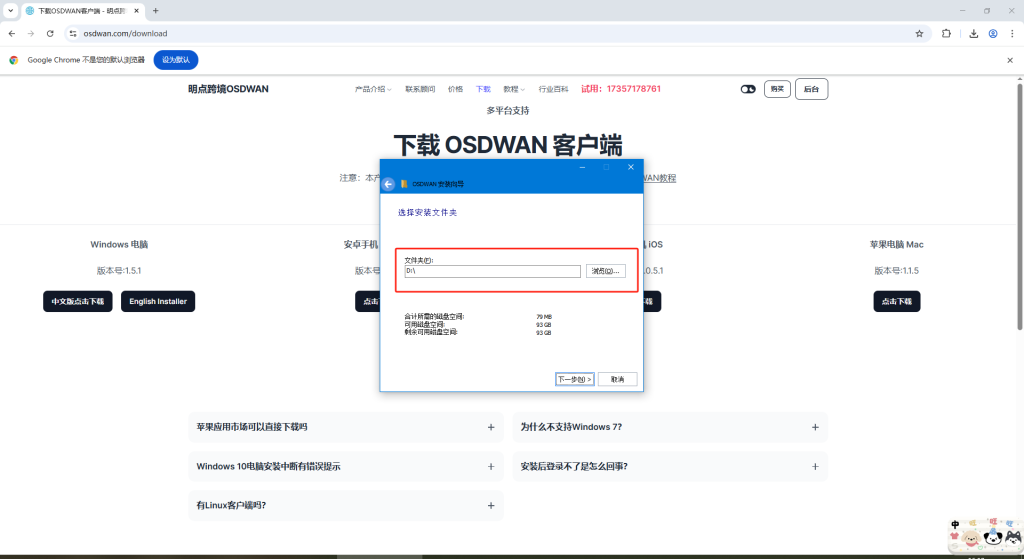The height and width of the screenshot is (559, 1024).
Task: Click the 试用: 17357178761 phone link
Action: pos(621,89)
